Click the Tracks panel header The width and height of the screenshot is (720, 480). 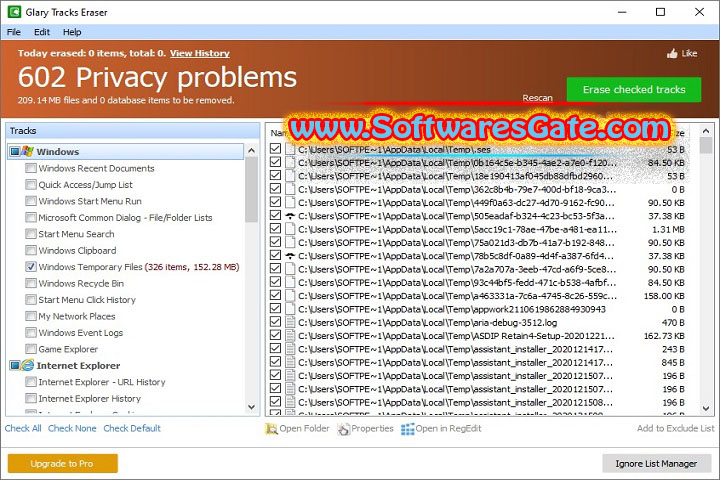click(132, 131)
